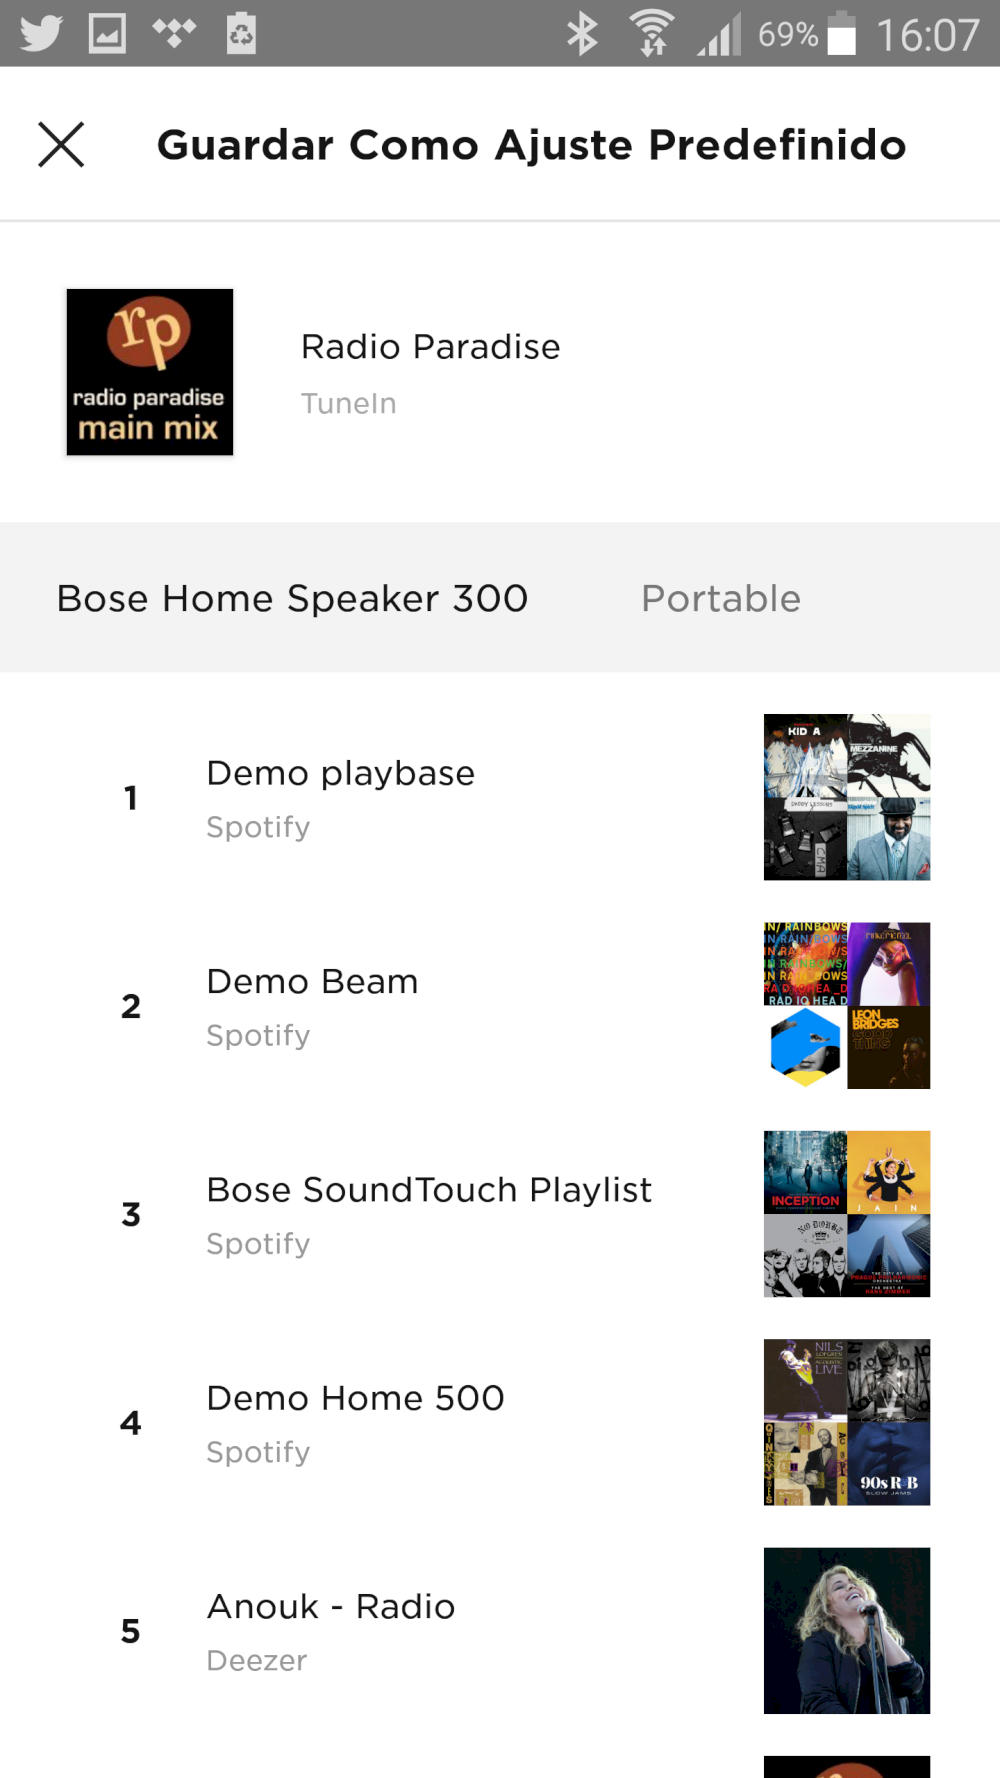Image resolution: width=1000 pixels, height=1778 pixels.
Task: Tap the Bluetooth status icon
Action: pyautogui.click(x=581, y=34)
